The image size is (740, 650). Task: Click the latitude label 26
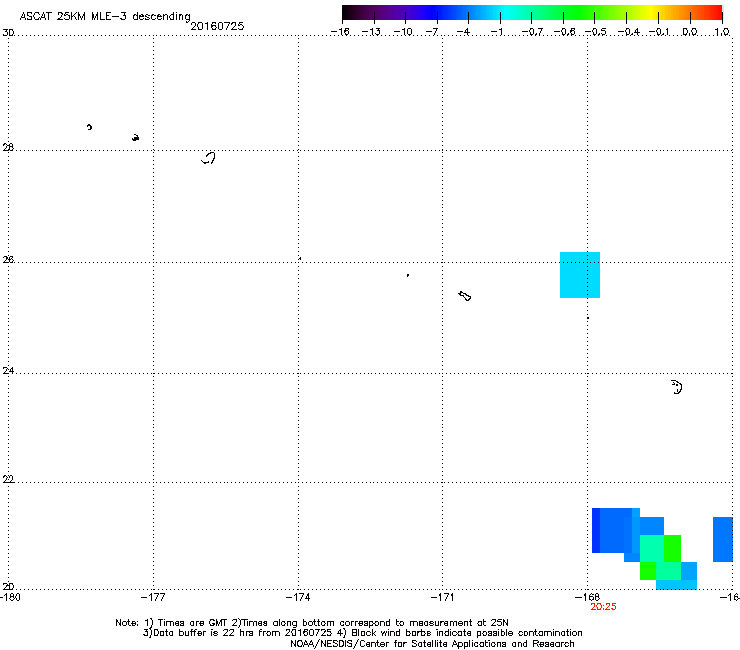click(8, 260)
